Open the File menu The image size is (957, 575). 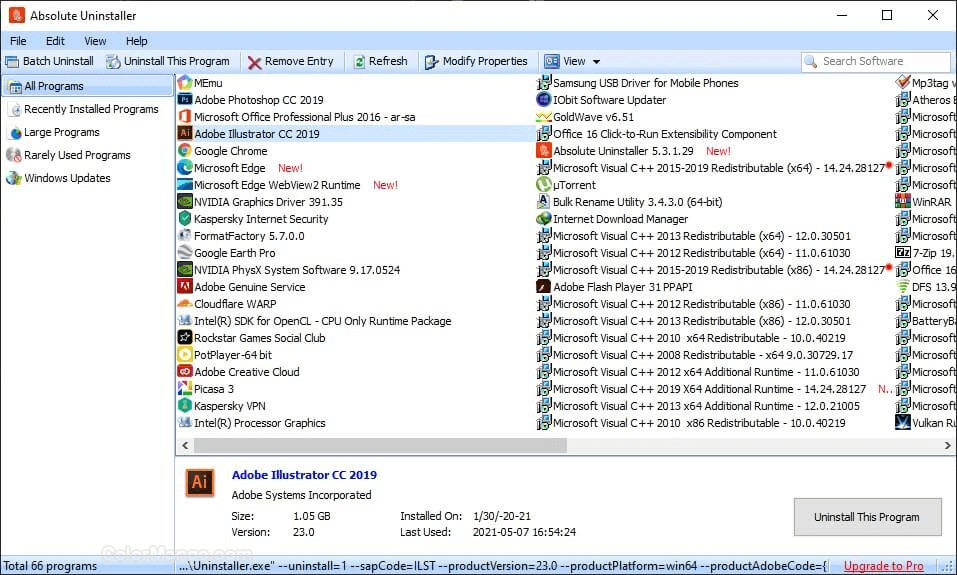coord(18,41)
